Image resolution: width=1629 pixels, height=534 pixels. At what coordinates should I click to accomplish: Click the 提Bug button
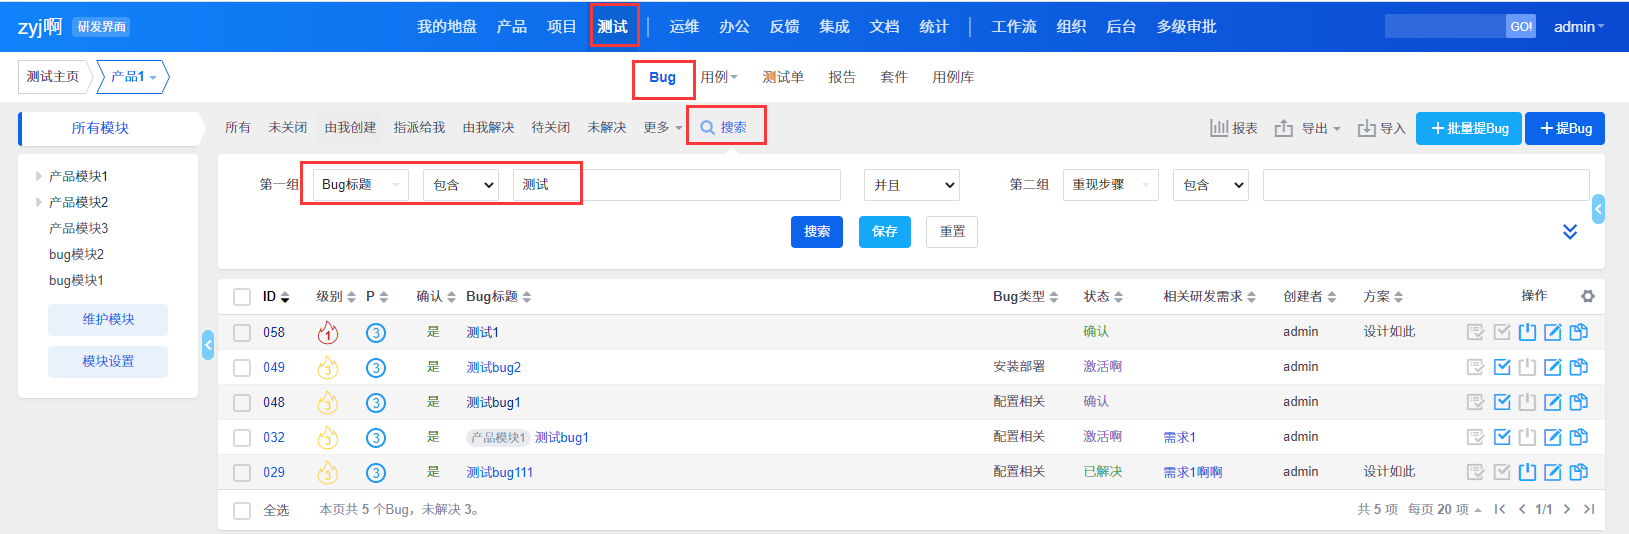pos(1565,129)
